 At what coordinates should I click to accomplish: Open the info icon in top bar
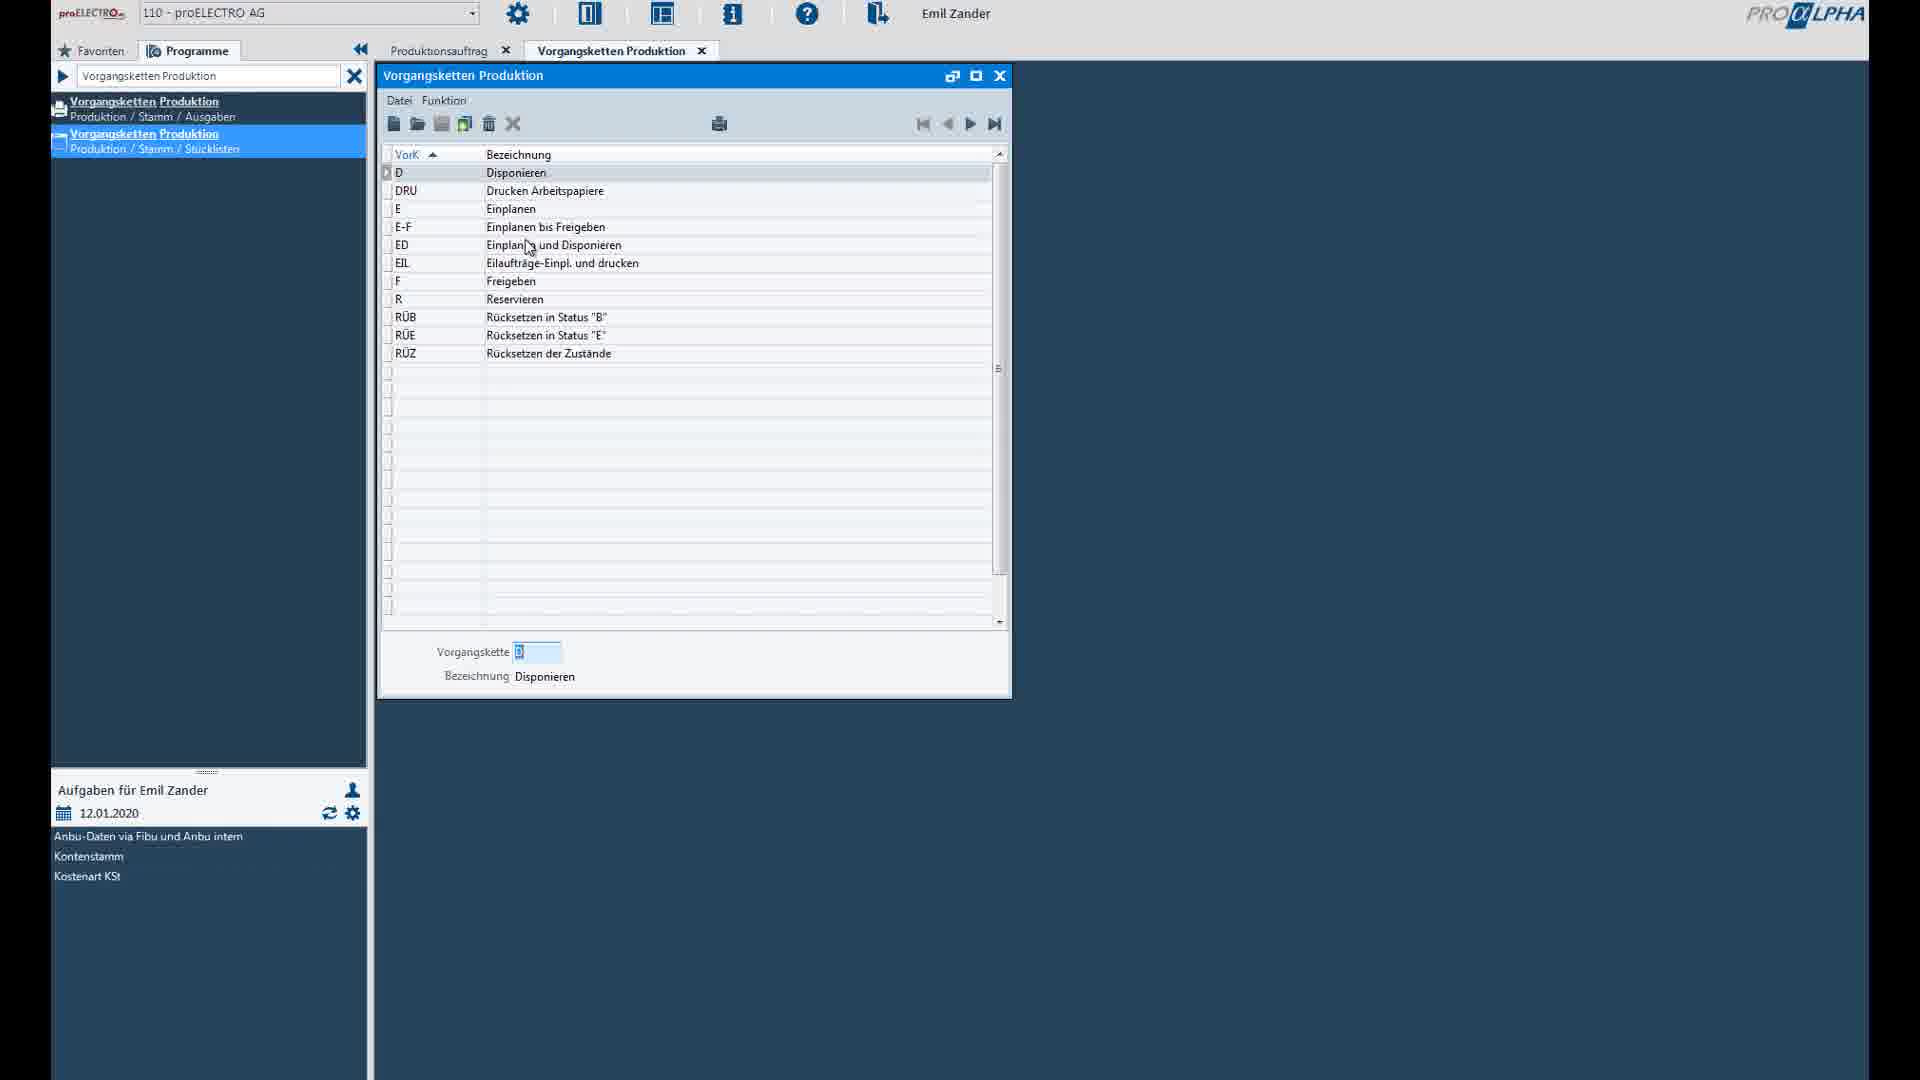[733, 14]
